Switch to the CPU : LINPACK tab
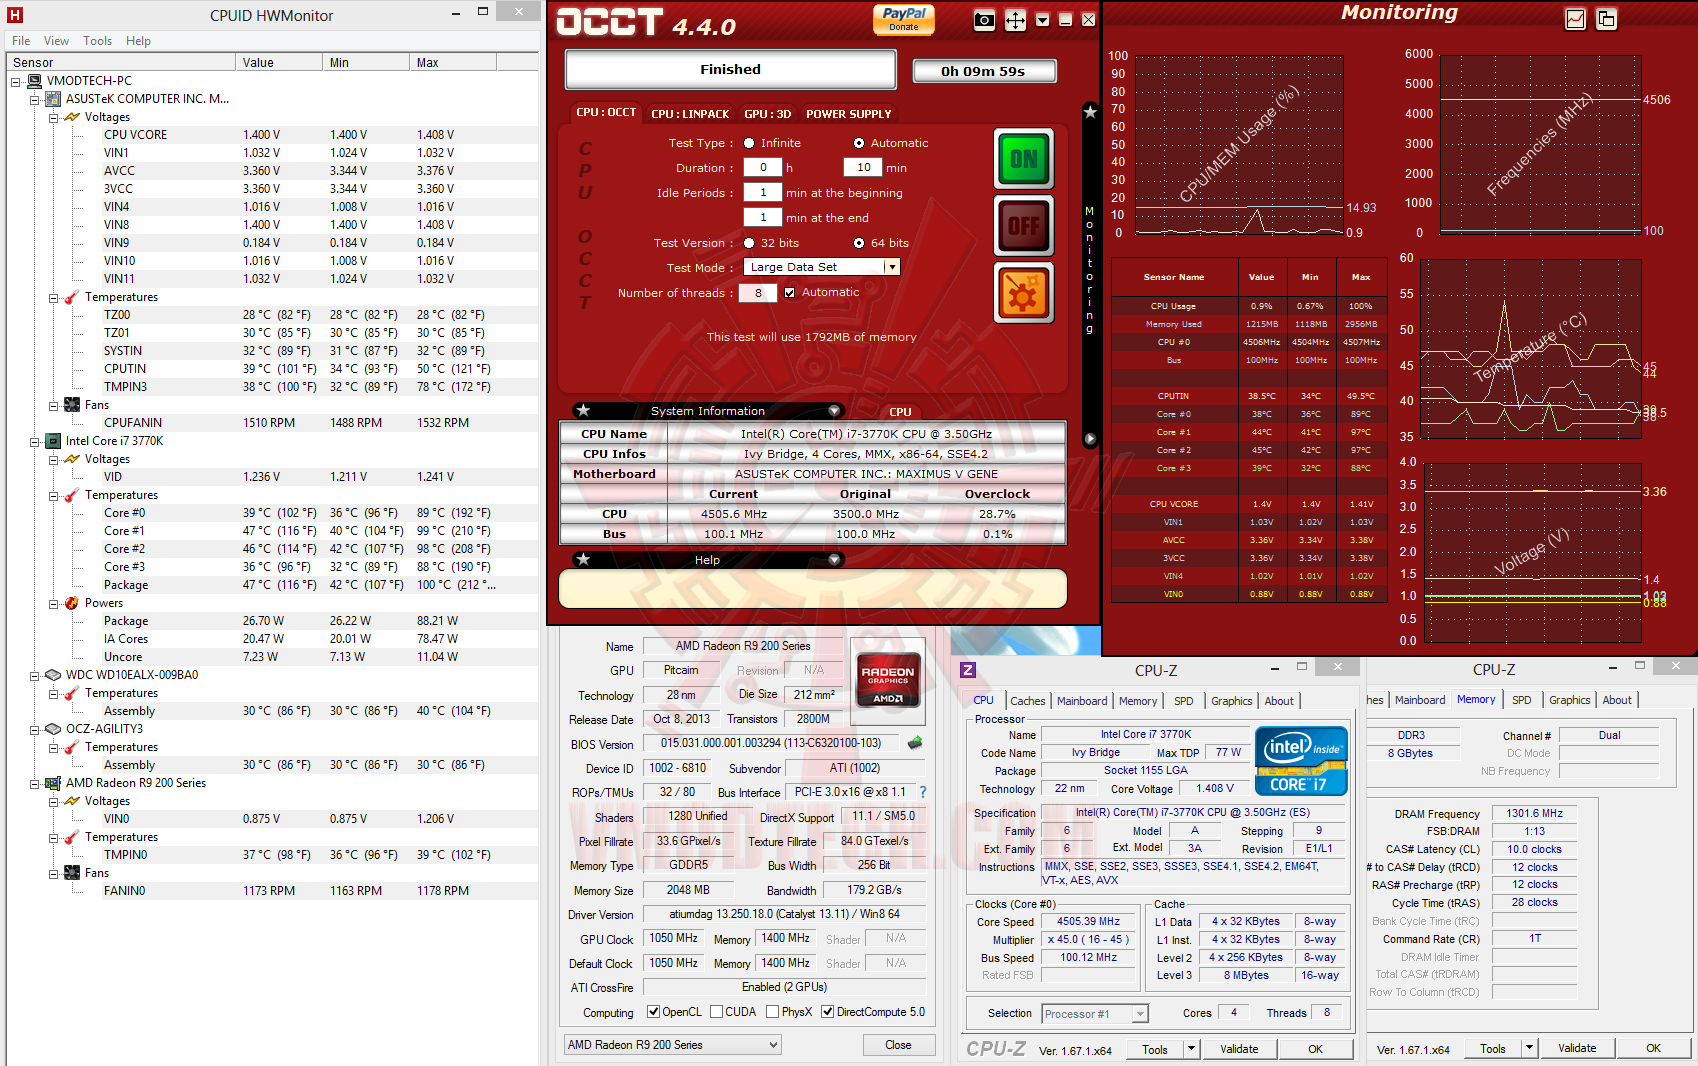 (x=690, y=114)
